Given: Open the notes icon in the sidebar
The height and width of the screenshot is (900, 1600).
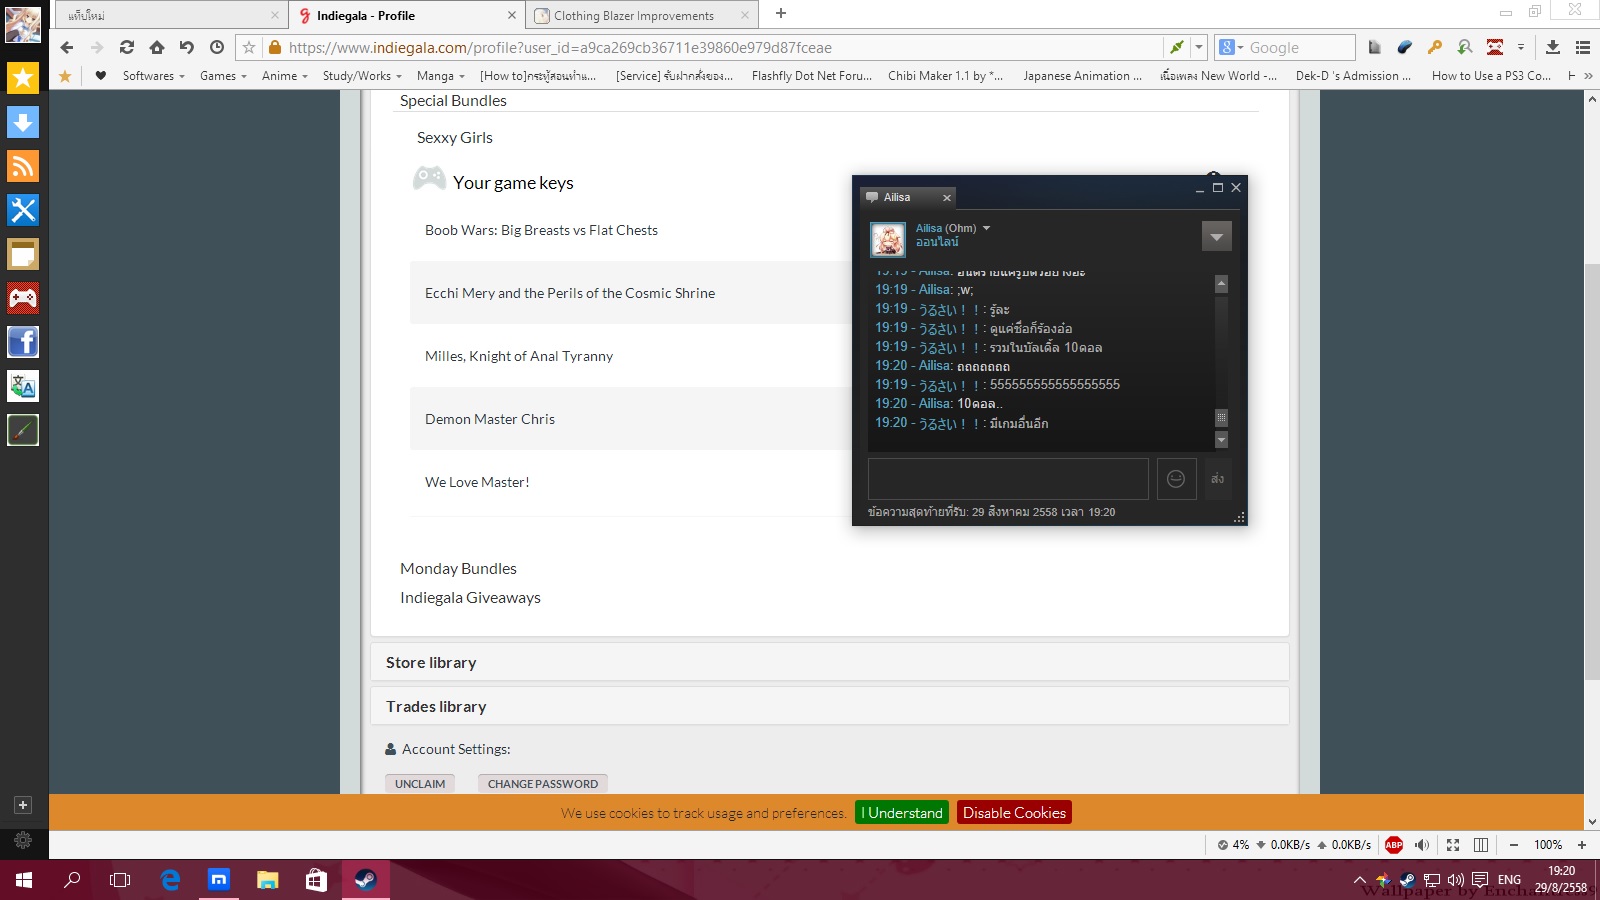Looking at the screenshot, I should [23, 254].
